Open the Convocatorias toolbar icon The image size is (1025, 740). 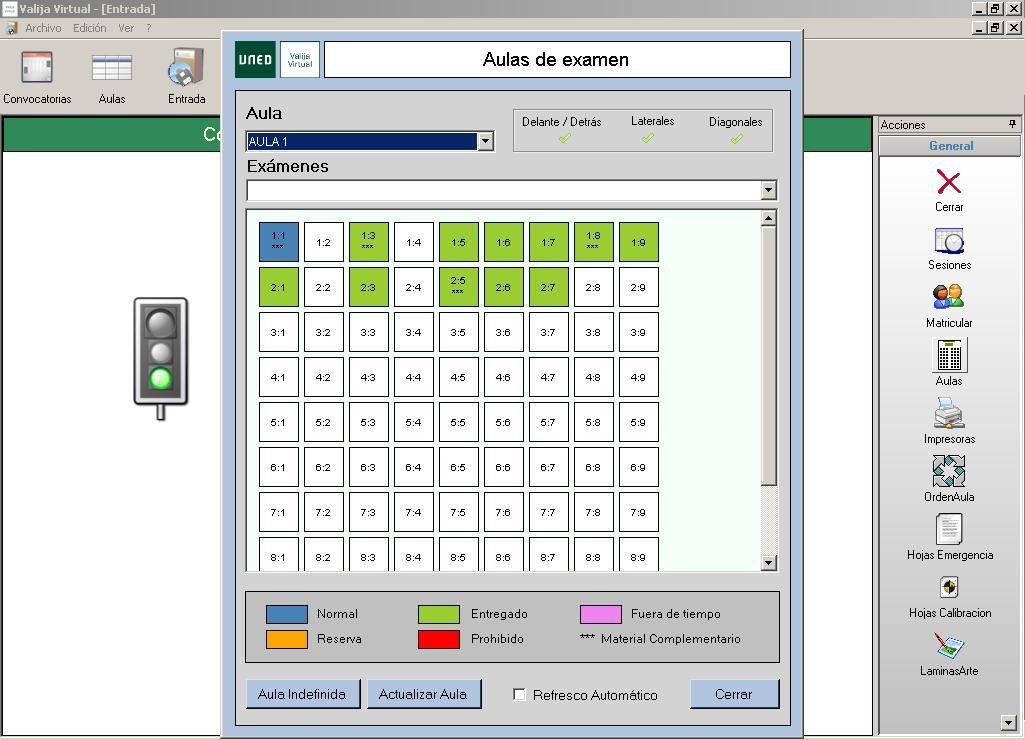(x=37, y=69)
